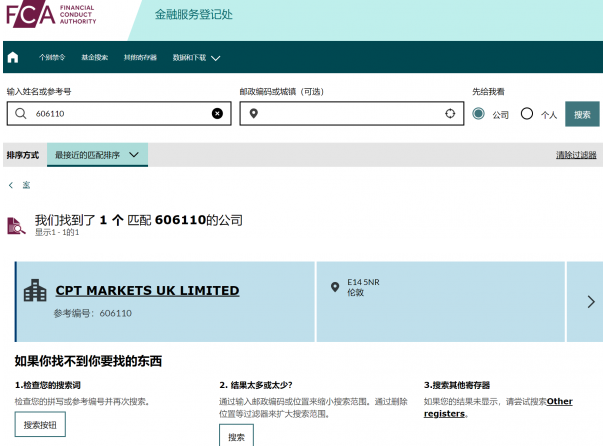Clear the search text with X icon
Screen dimensions: 603x446
(217, 114)
